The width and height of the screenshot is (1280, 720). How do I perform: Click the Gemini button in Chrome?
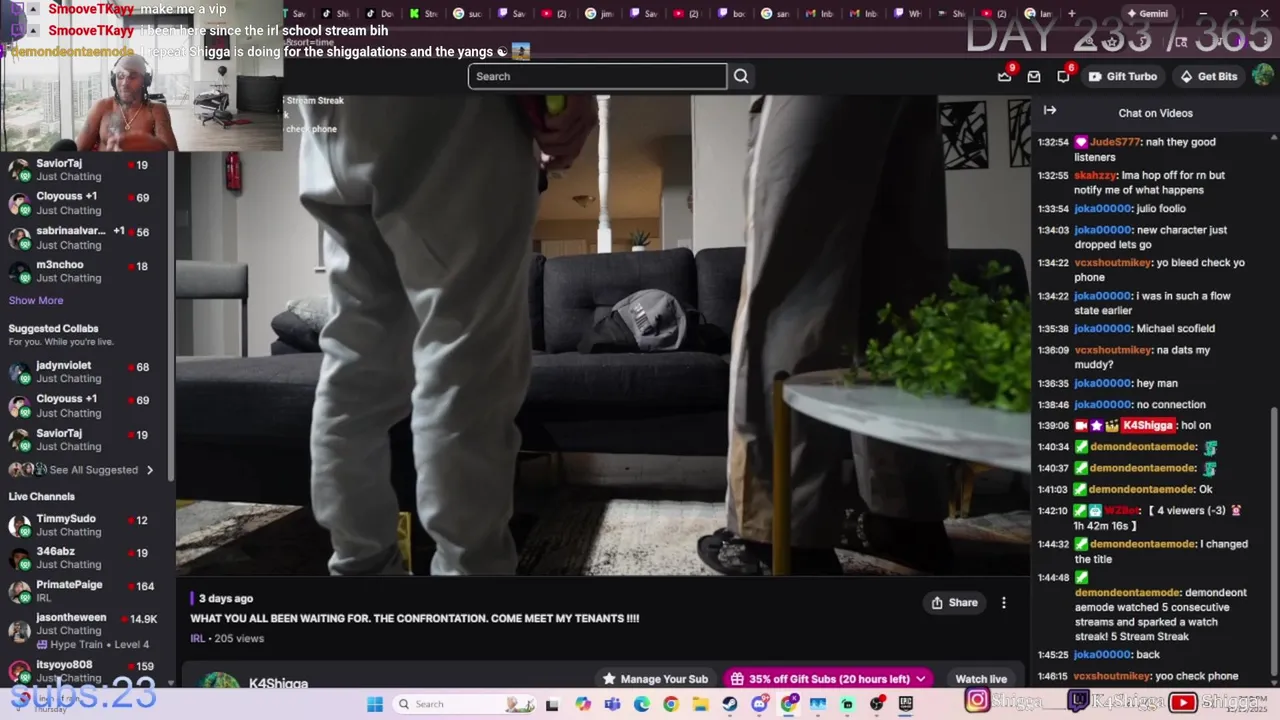click(x=1146, y=14)
